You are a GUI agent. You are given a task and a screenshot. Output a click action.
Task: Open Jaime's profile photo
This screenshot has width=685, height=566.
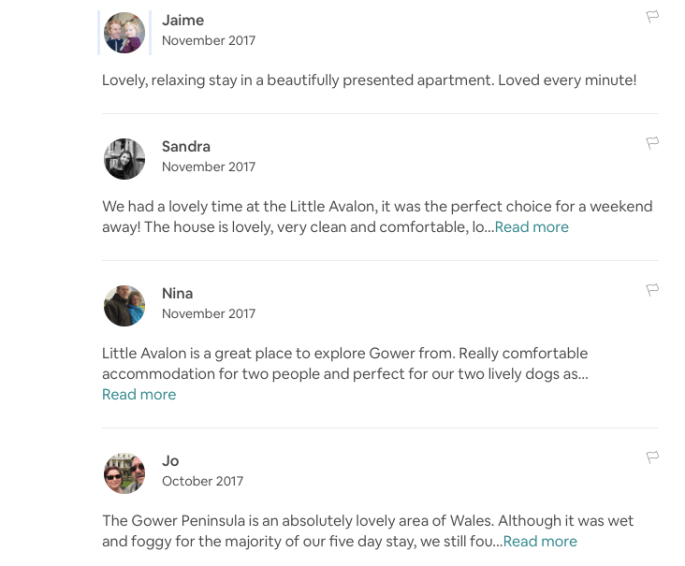point(124,32)
